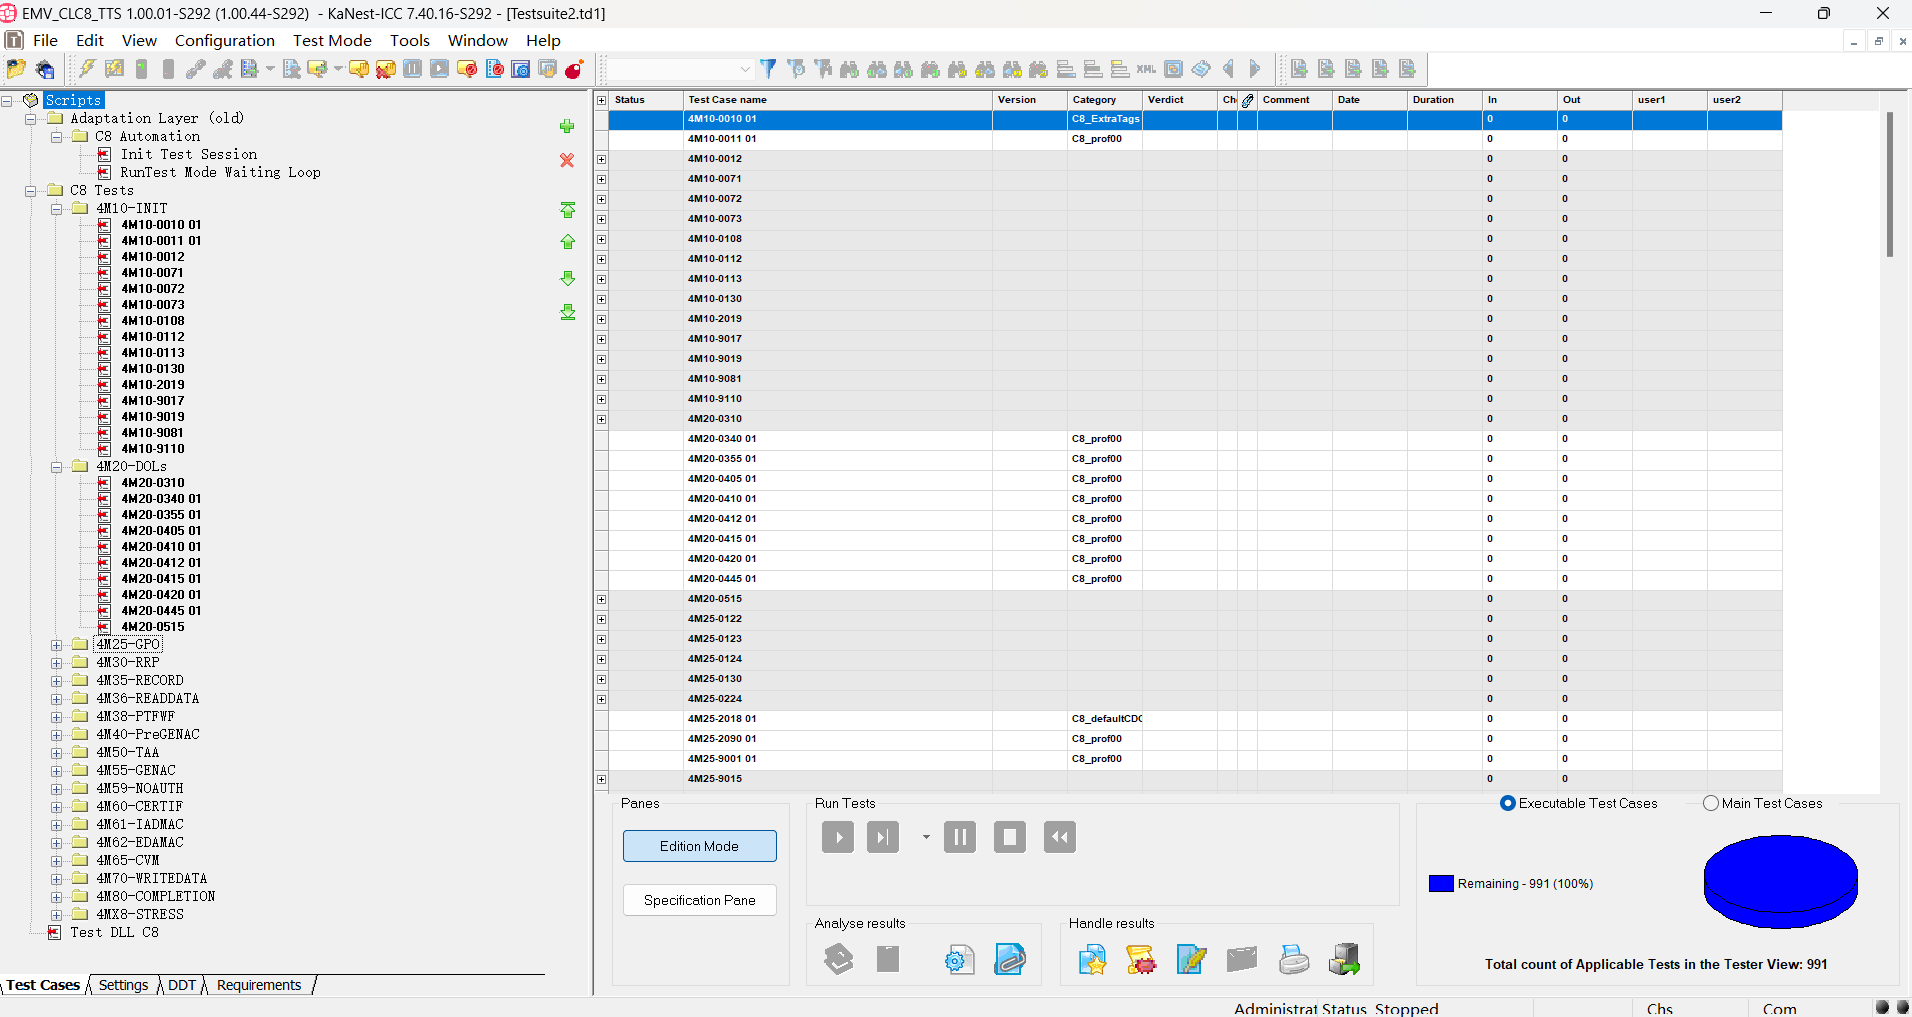1912x1017 pixels.
Task: Open the Test Mode menu
Action: click(331, 40)
